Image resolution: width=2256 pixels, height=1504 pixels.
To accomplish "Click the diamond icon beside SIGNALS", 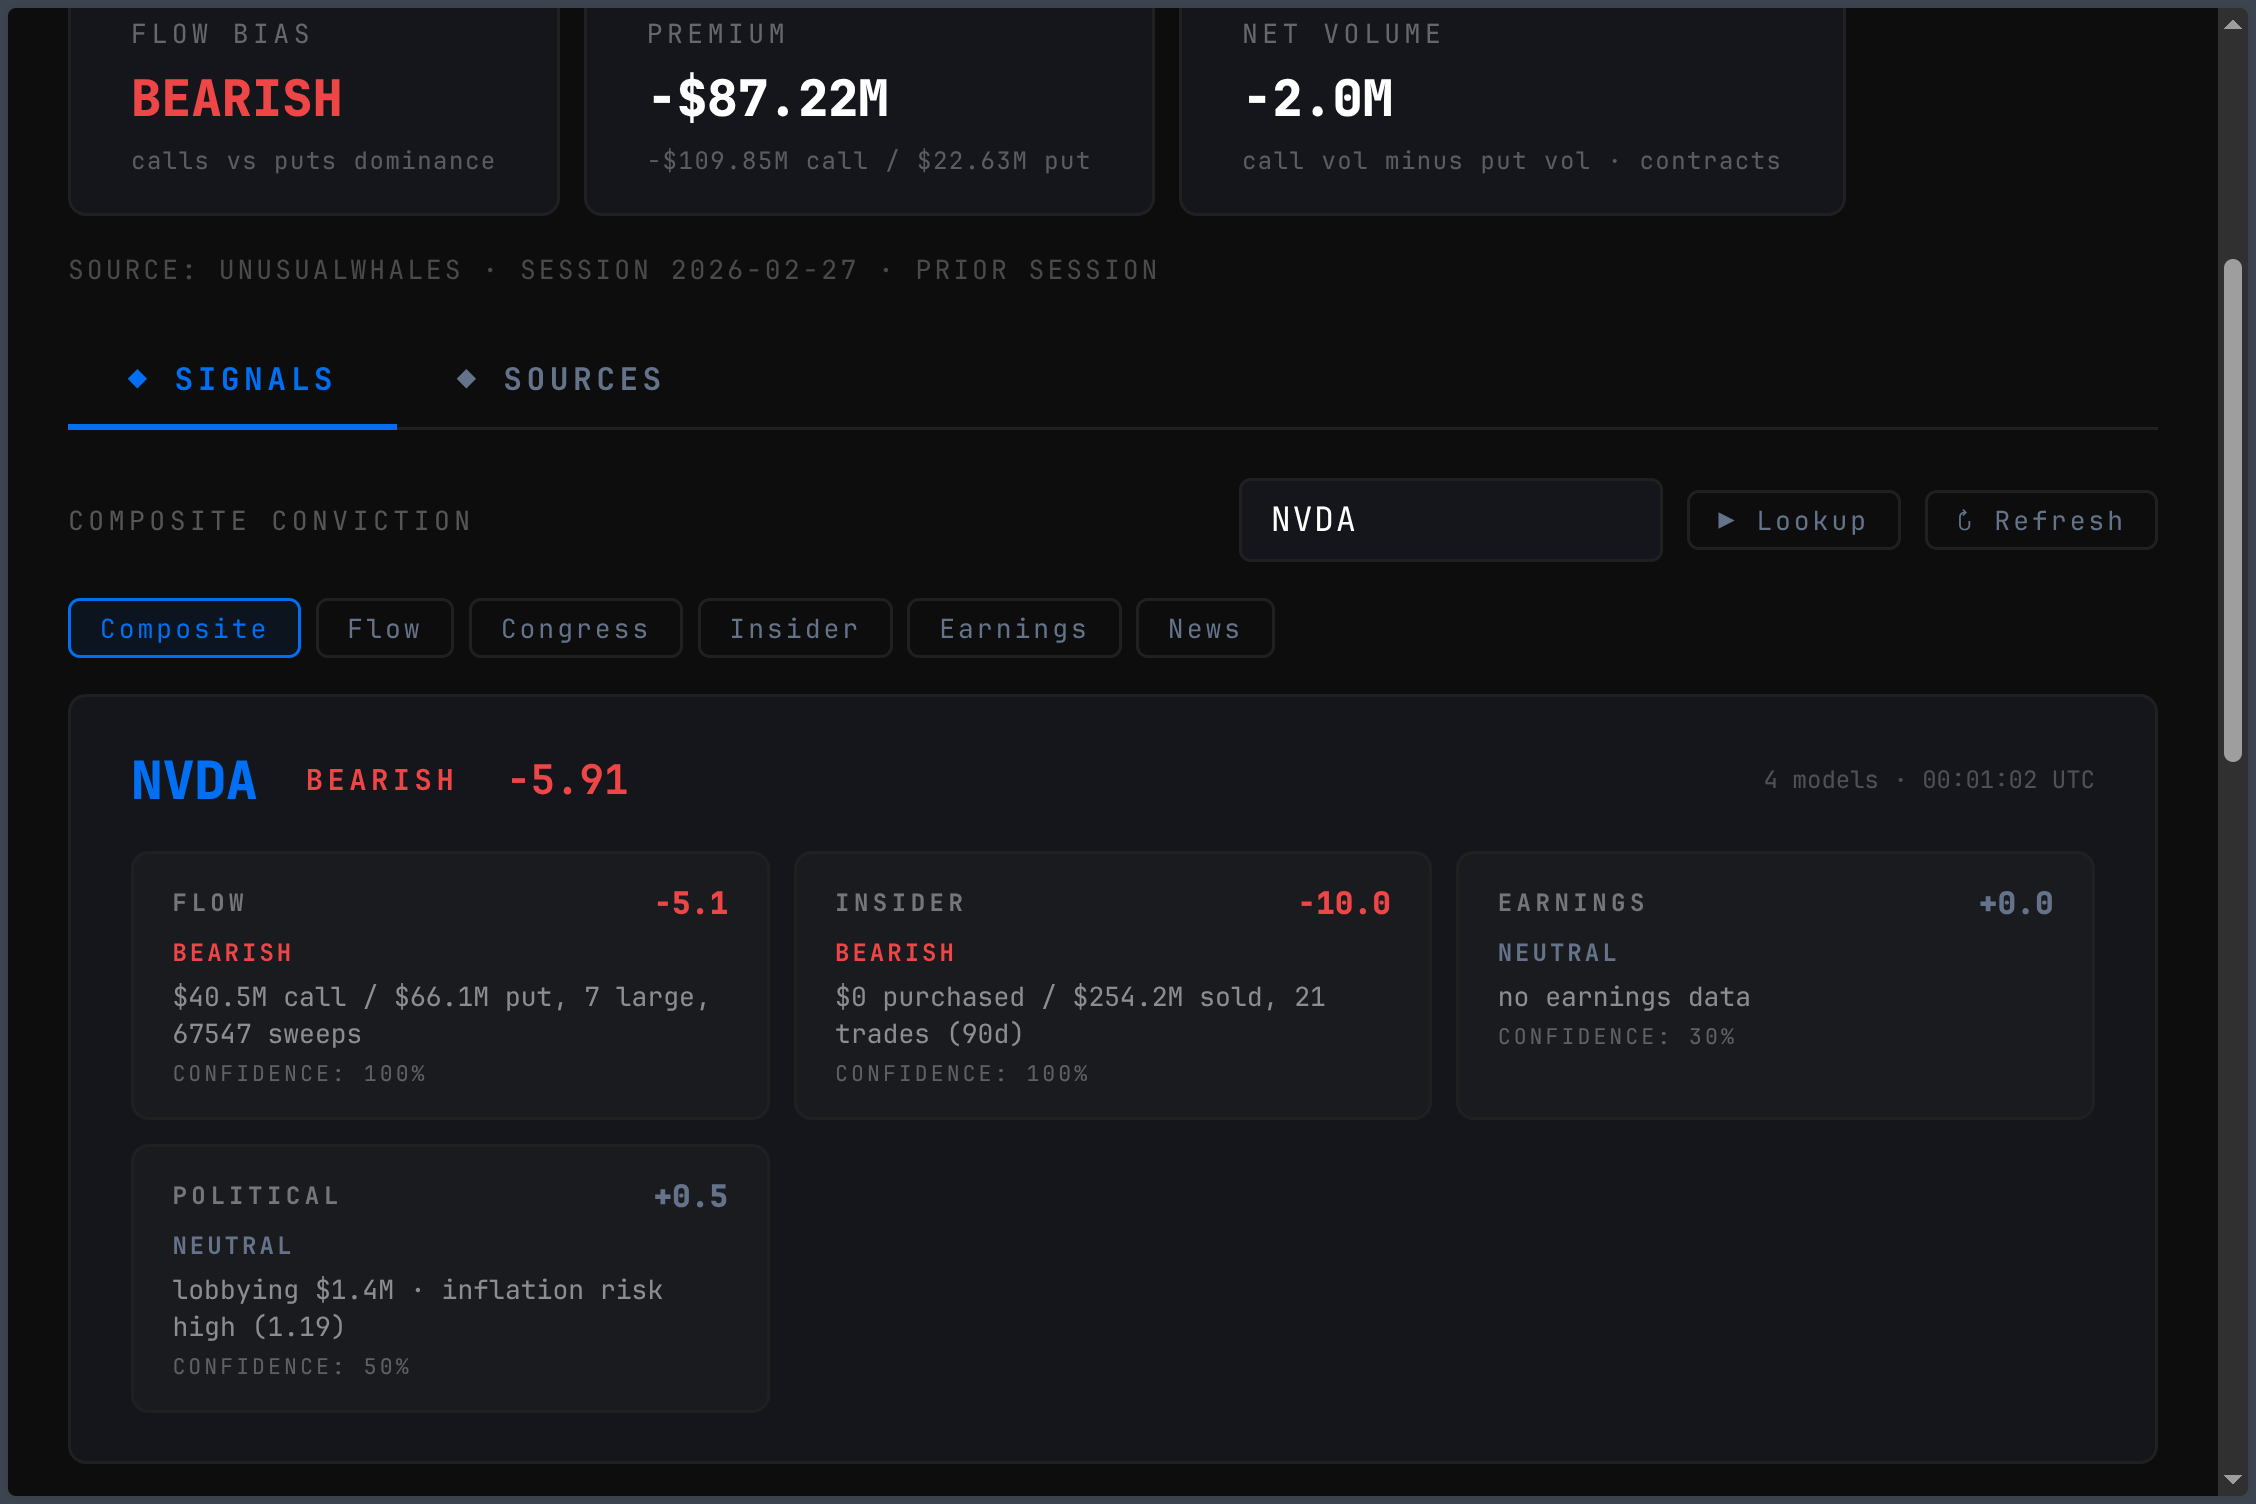I will [x=138, y=379].
